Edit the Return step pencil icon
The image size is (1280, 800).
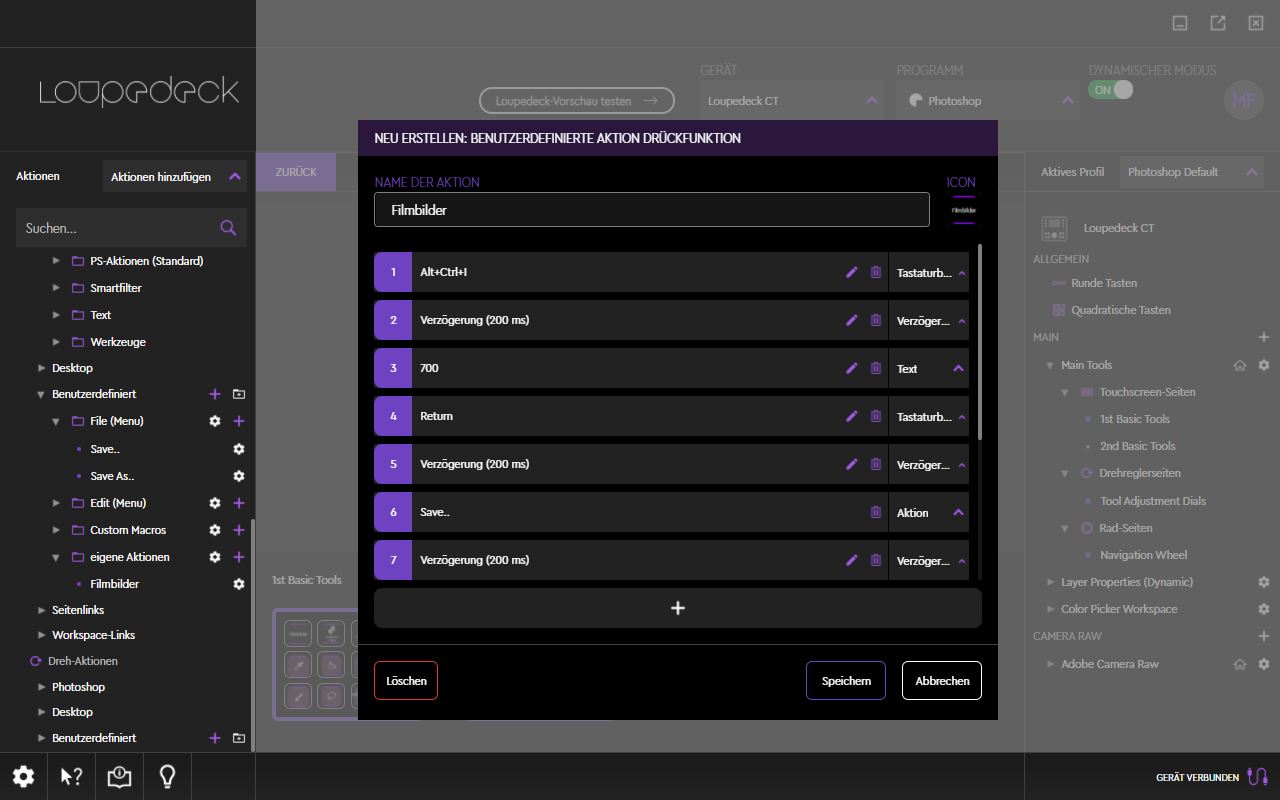click(852, 416)
